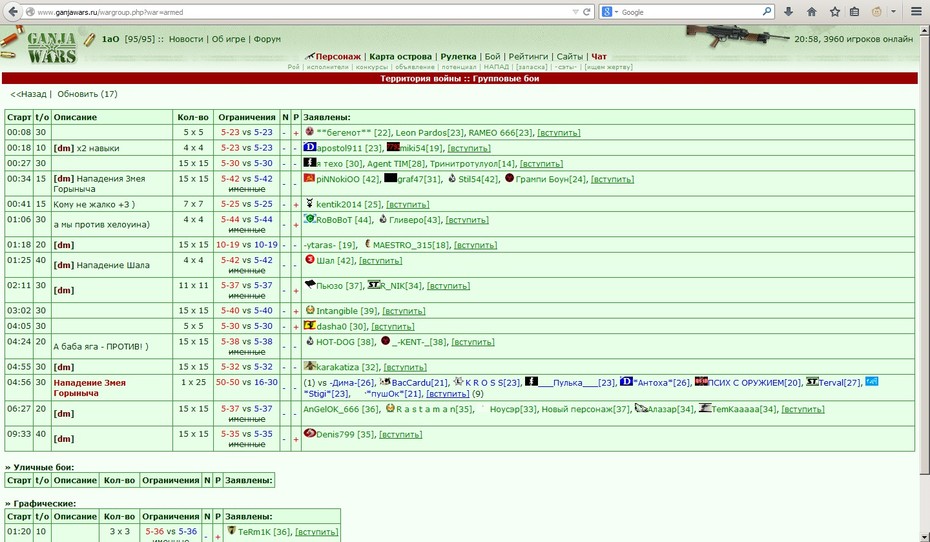
Task: Select the Рулетка menu link
Action: pyautogui.click(x=458, y=56)
